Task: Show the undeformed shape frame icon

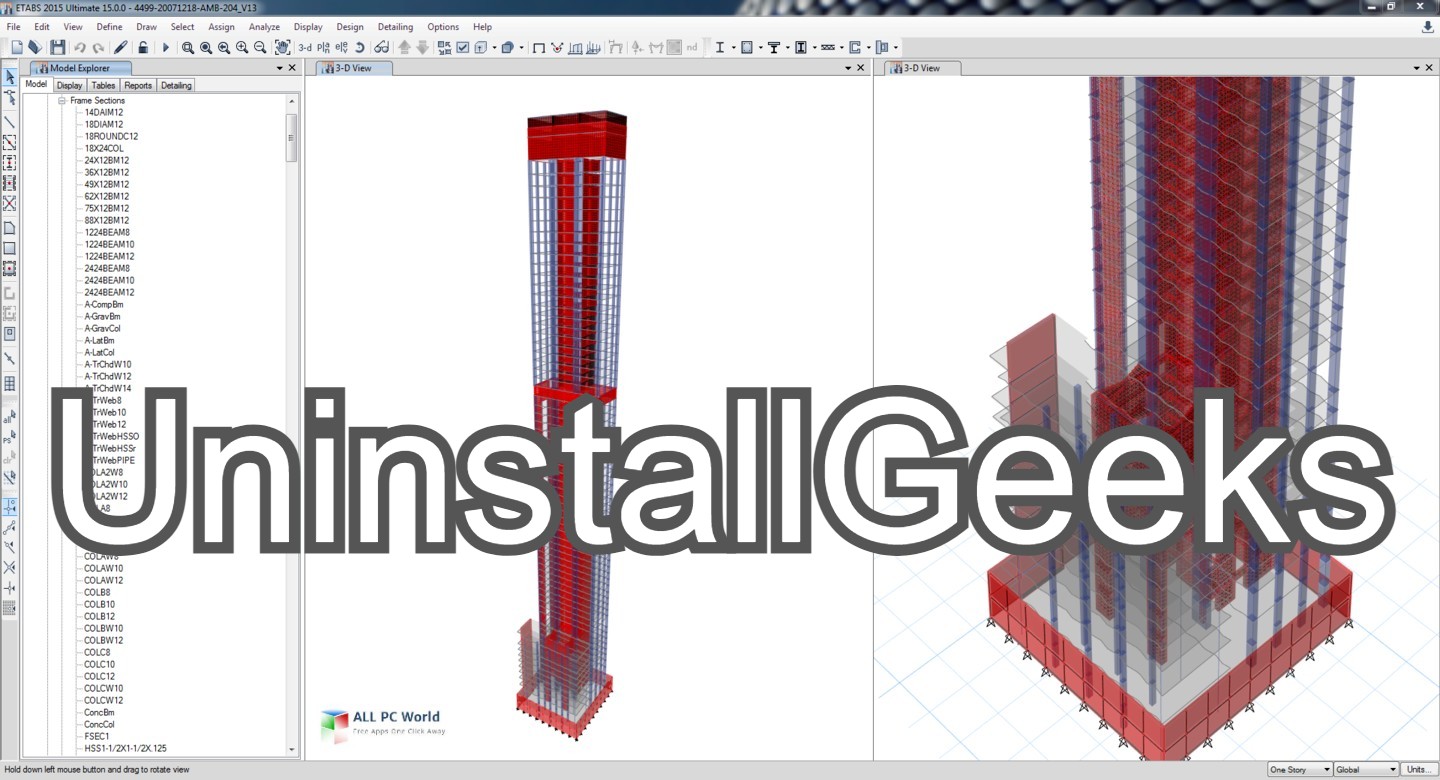Action: 539,47
